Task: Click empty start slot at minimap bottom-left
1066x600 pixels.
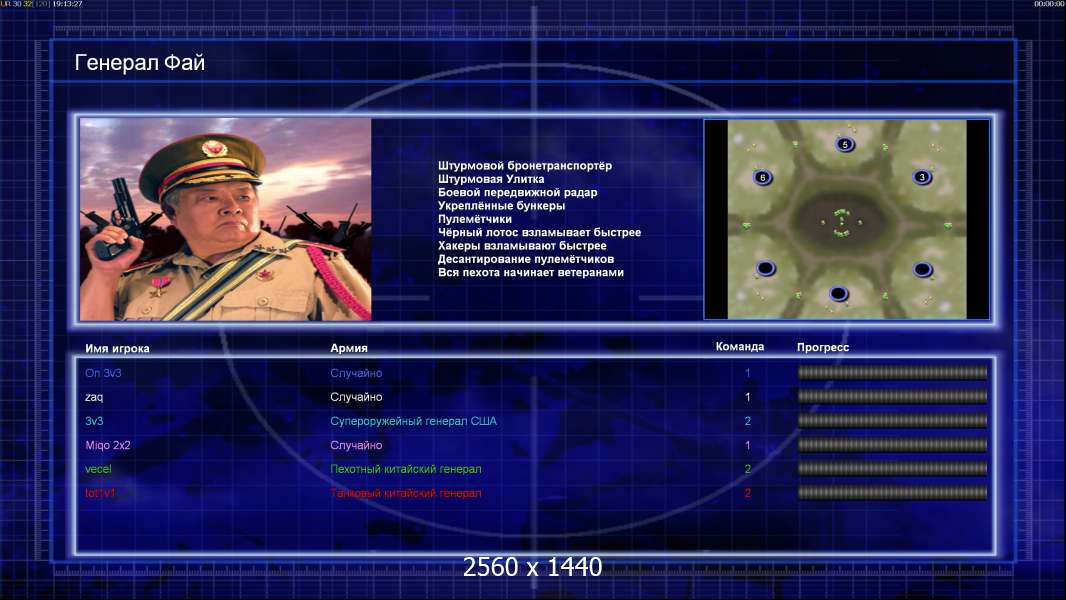Action: [766, 268]
